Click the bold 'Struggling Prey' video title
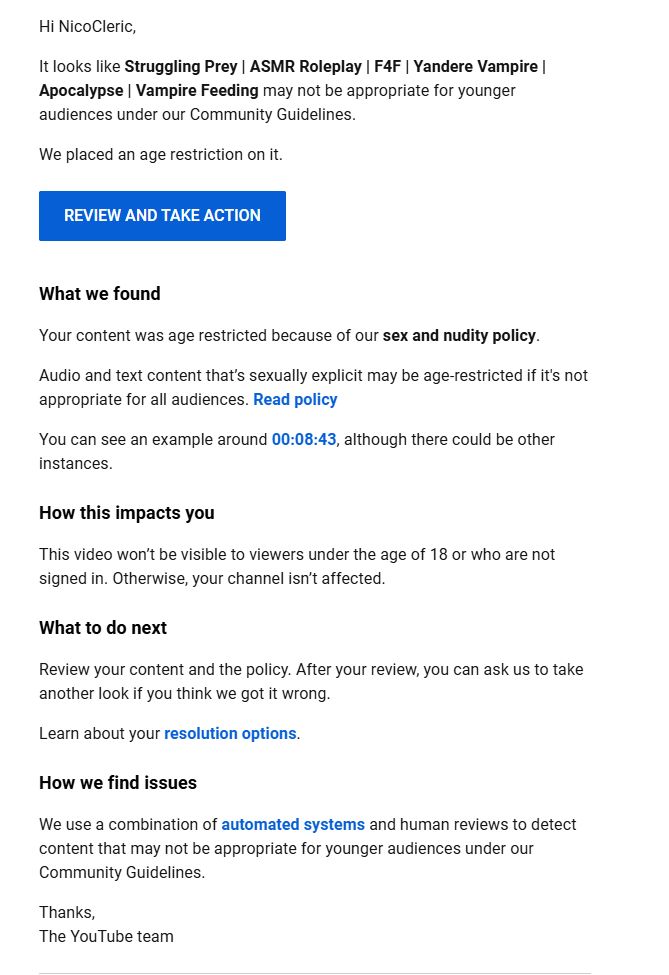The width and height of the screenshot is (669, 975). (x=181, y=67)
